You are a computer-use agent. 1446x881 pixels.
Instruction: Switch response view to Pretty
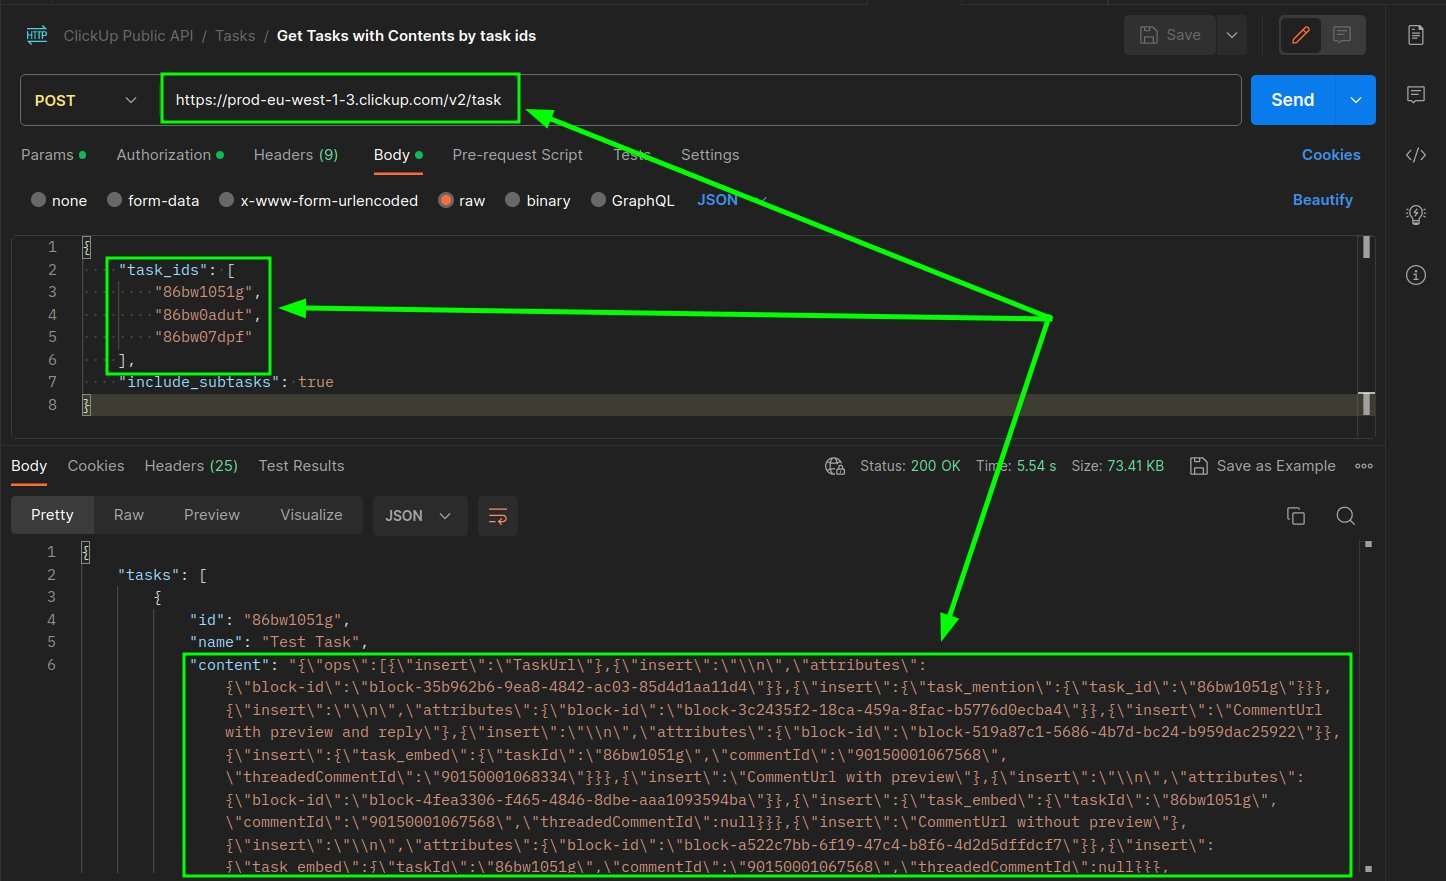[x=52, y=515]
